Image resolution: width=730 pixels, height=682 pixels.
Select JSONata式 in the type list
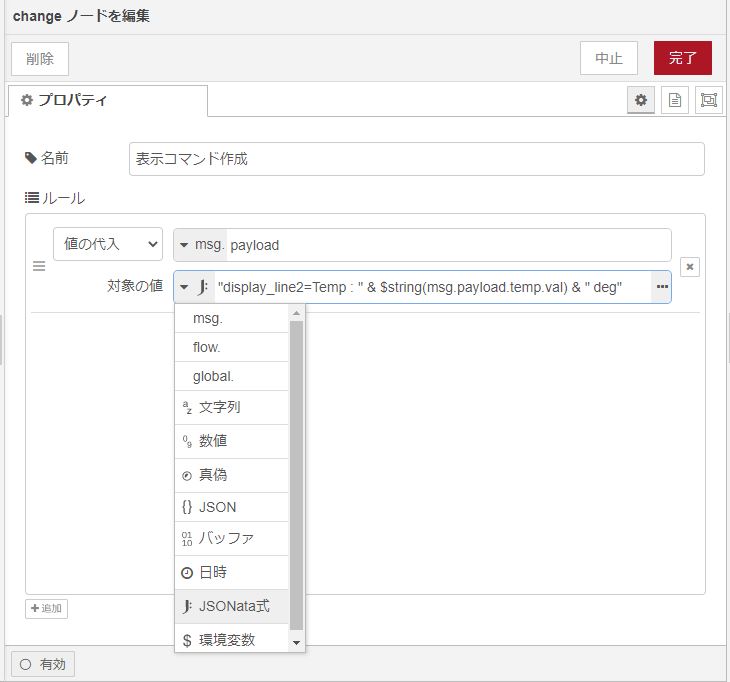pos(232,606)
